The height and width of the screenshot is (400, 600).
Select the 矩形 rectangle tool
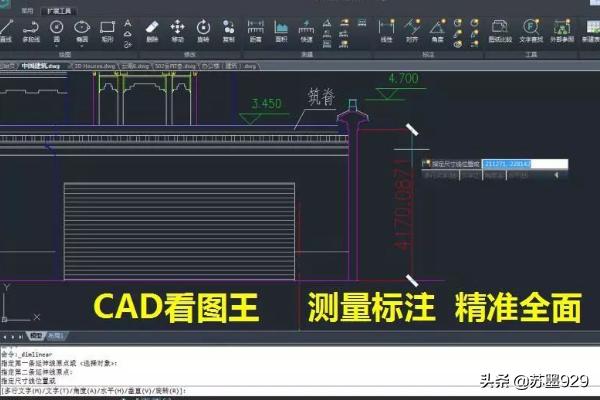[107, 31]
